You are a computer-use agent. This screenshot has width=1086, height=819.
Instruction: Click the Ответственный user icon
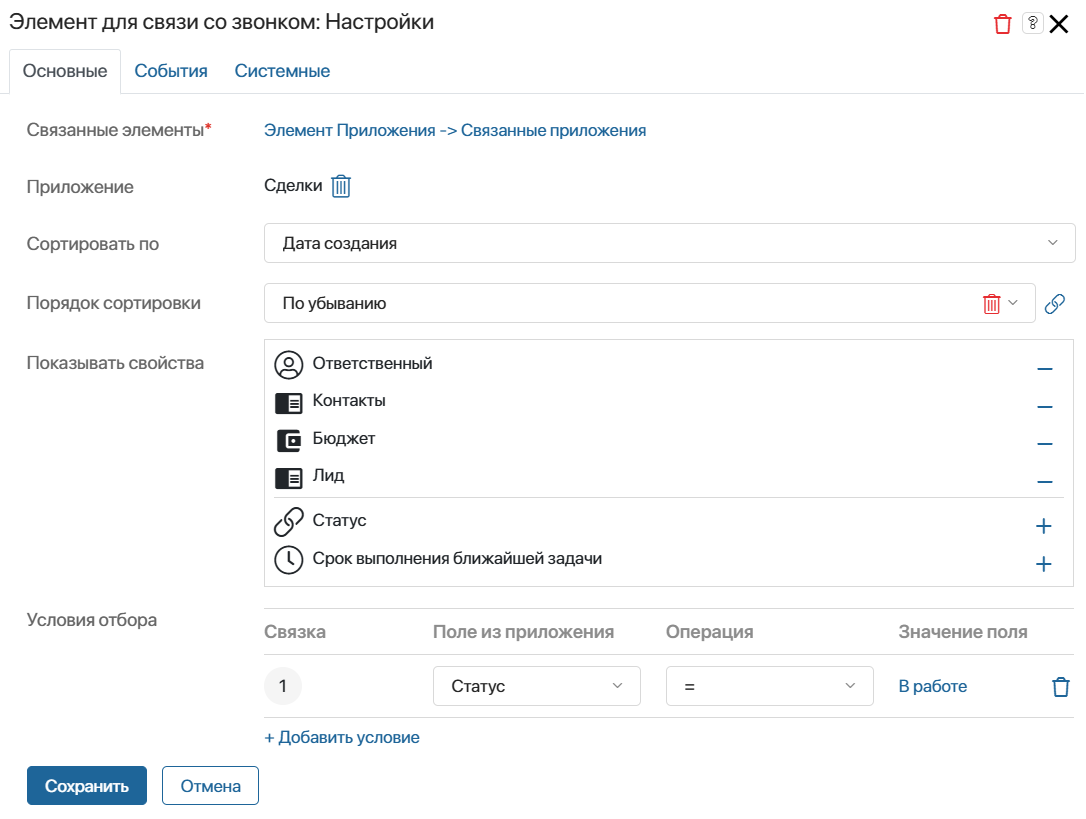289,364
